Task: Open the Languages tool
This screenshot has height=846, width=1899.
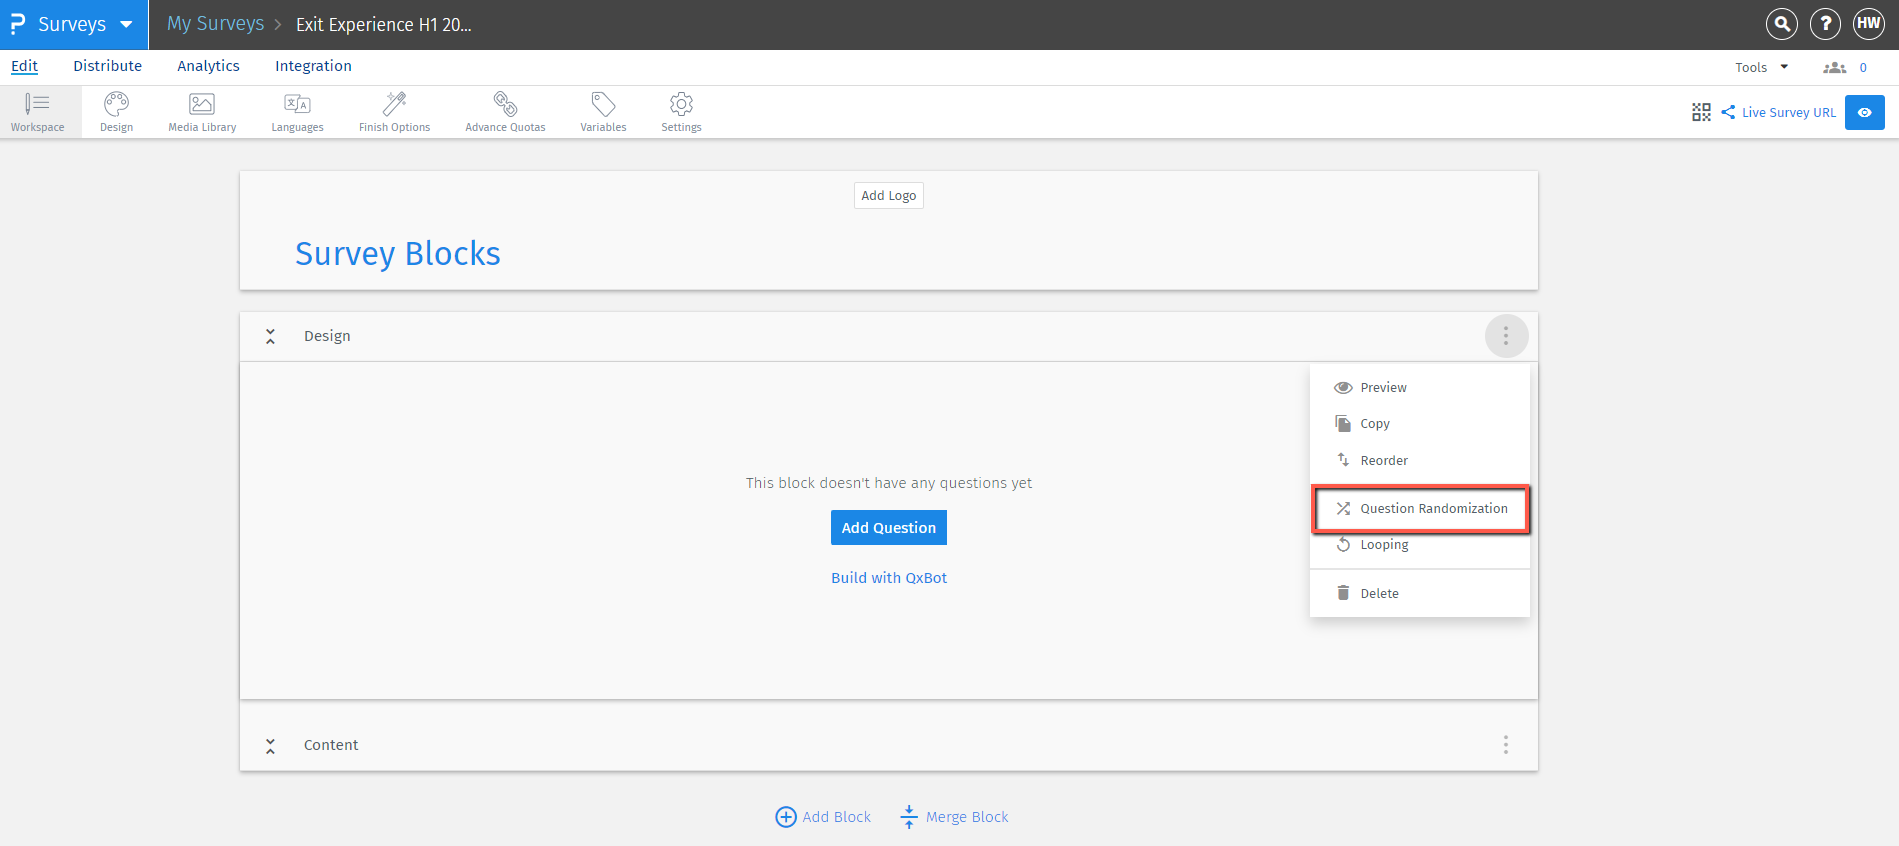Action: click(297, 112)
